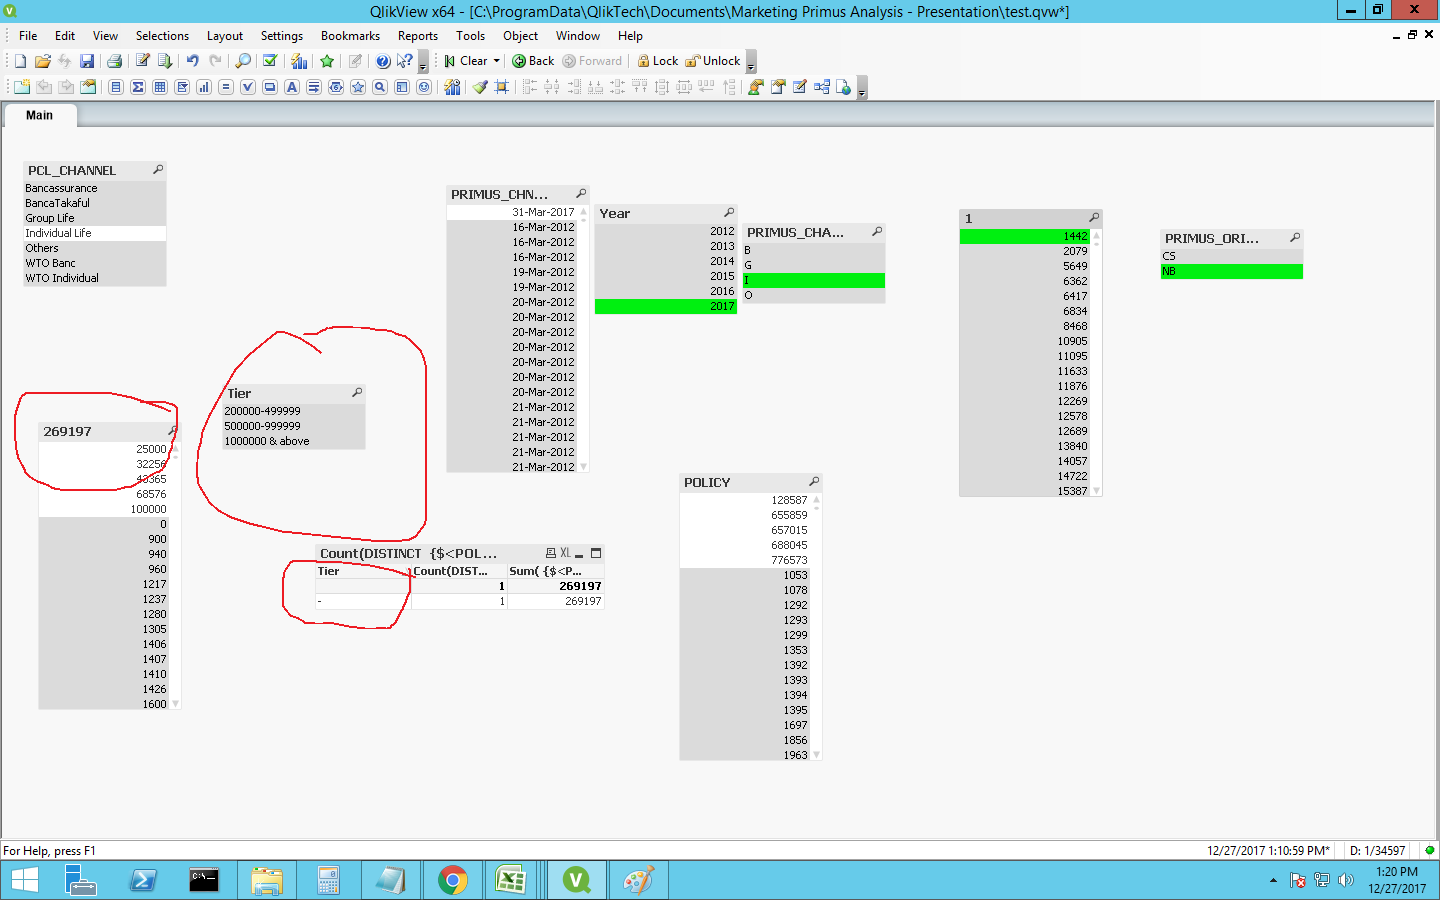Create a Chart with bar chart icon

[x=204, y=87]
